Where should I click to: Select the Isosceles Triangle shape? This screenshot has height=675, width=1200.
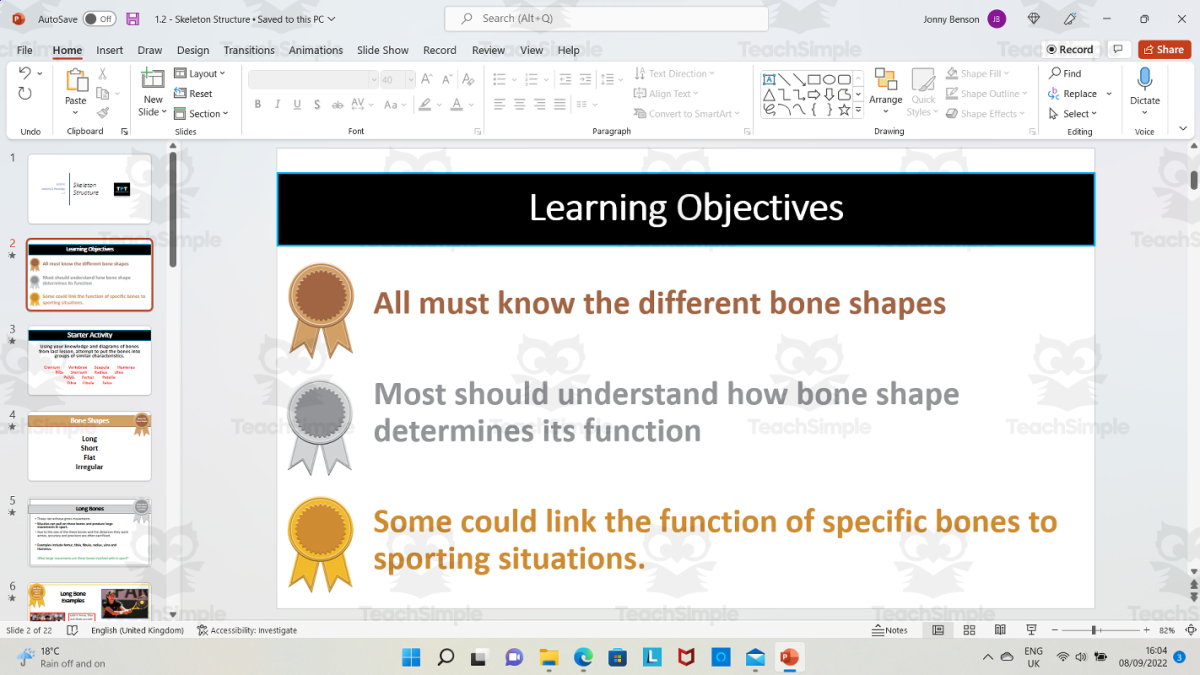point(770,95)
